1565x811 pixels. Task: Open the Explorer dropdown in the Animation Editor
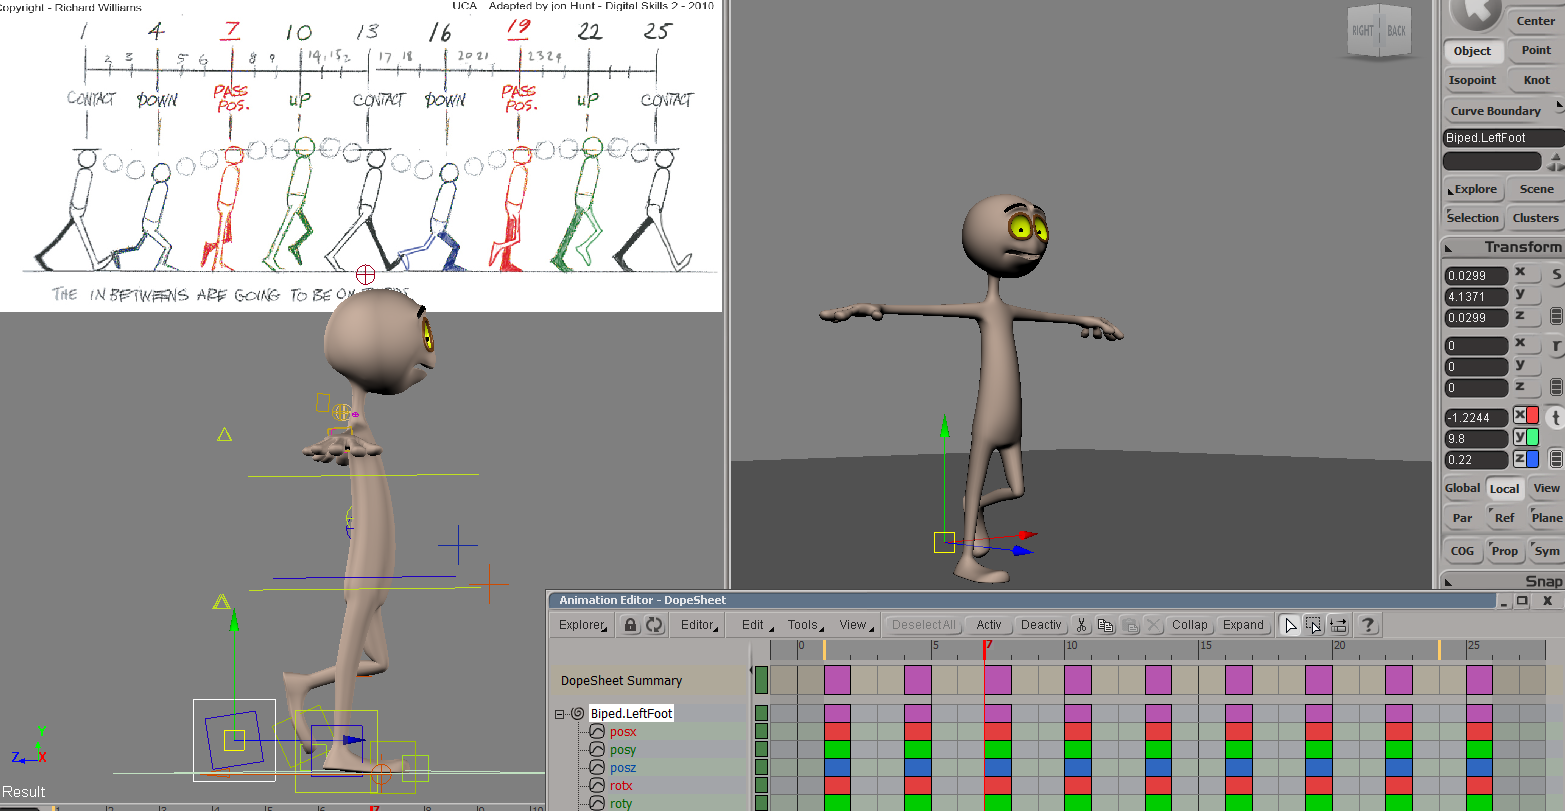(581, 624)
